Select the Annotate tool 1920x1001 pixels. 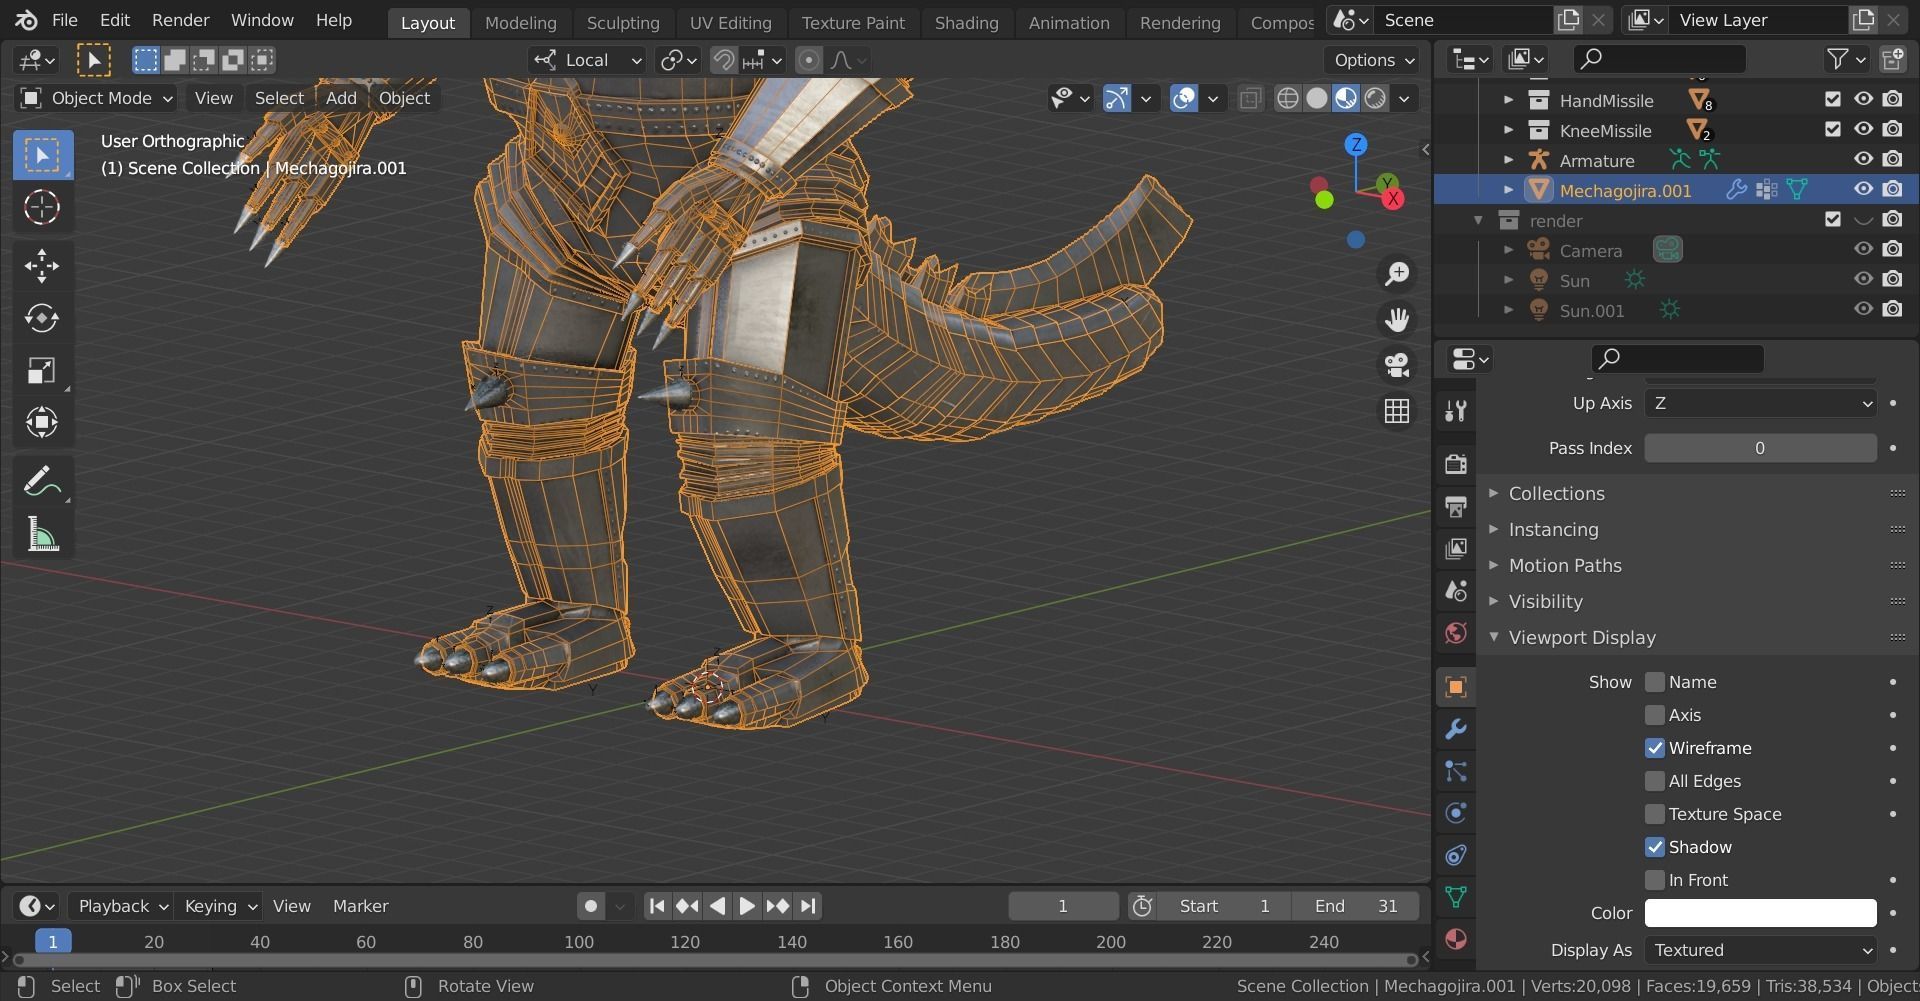pos(42,482)
